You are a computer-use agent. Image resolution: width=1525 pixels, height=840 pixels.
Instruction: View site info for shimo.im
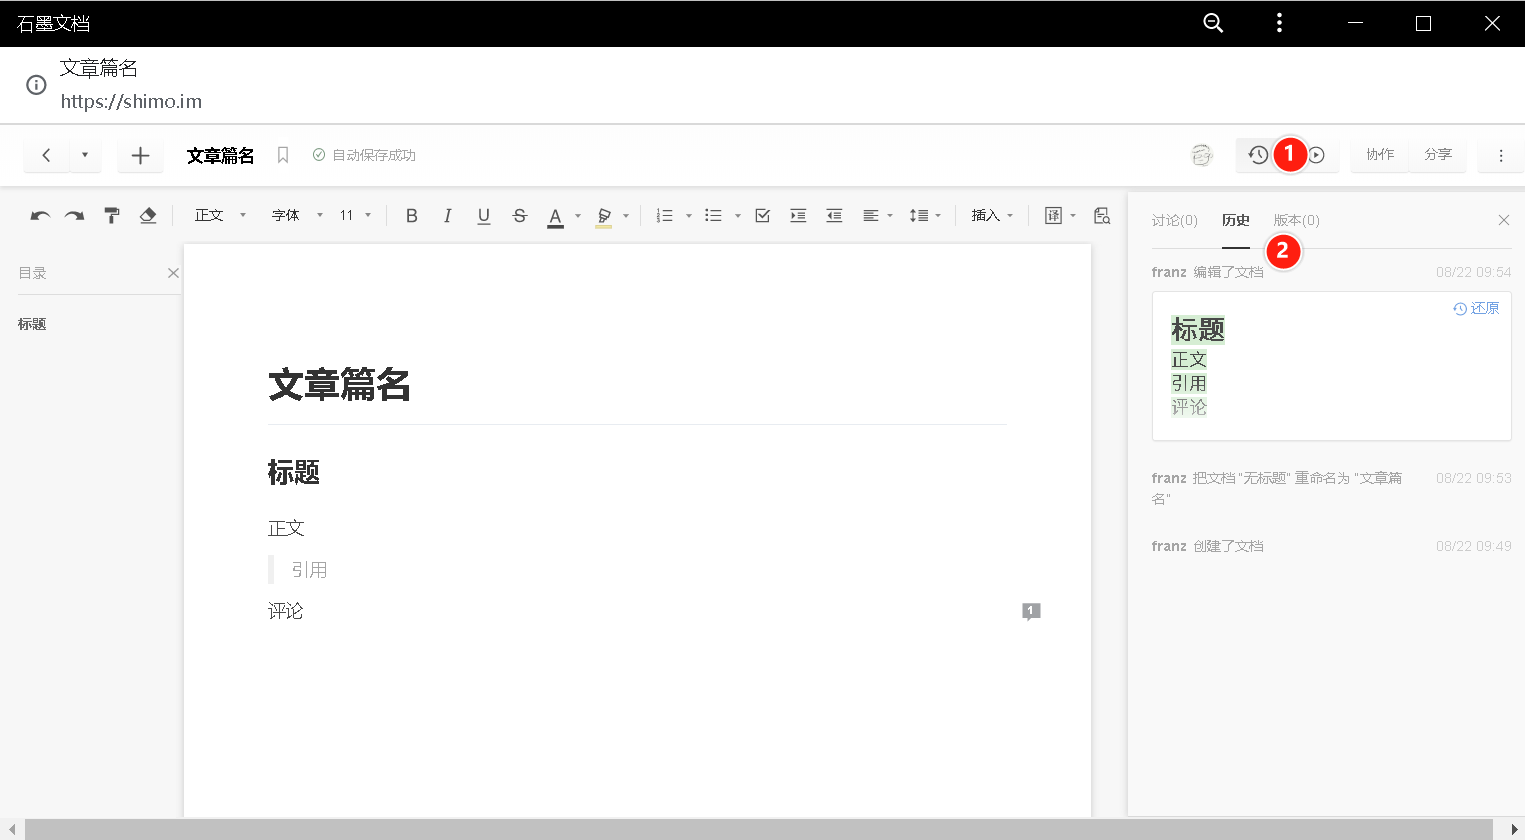click(x=36, y=85)
